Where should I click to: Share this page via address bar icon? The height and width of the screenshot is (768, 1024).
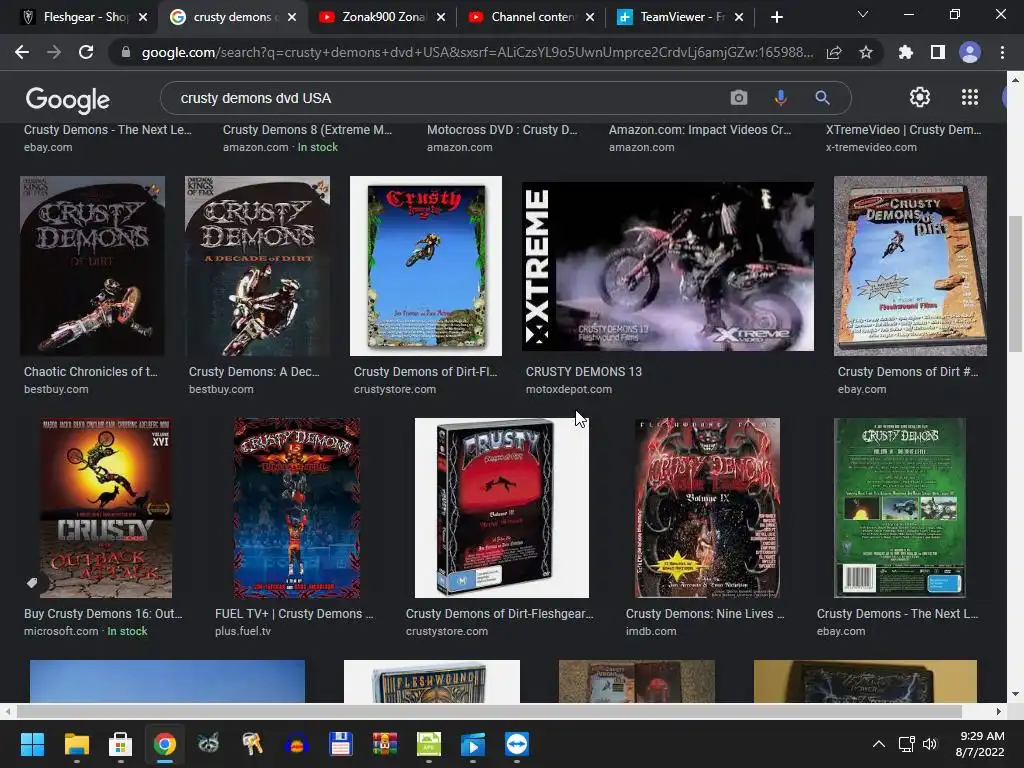pyautogui.click(x=834, y=52)
